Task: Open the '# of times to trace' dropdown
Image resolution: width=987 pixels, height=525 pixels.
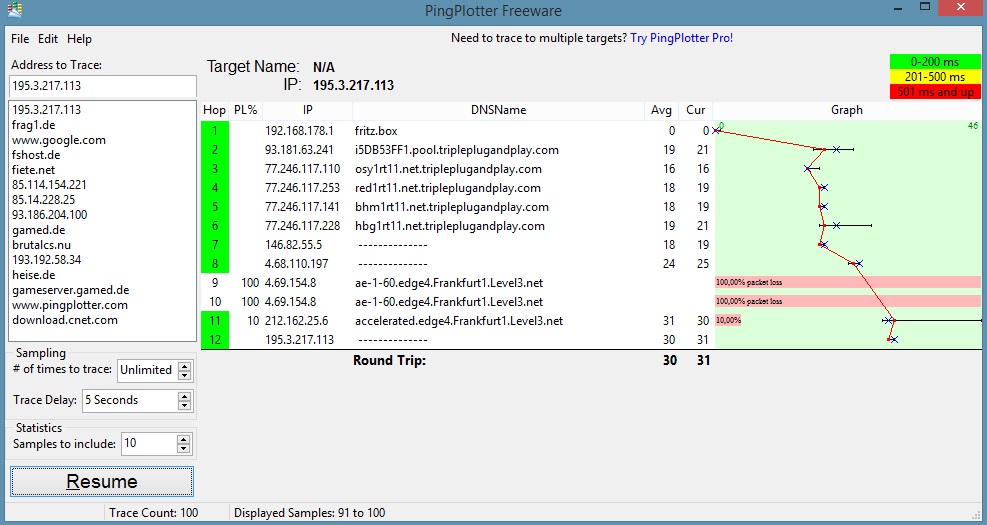Action: (185, 370)
